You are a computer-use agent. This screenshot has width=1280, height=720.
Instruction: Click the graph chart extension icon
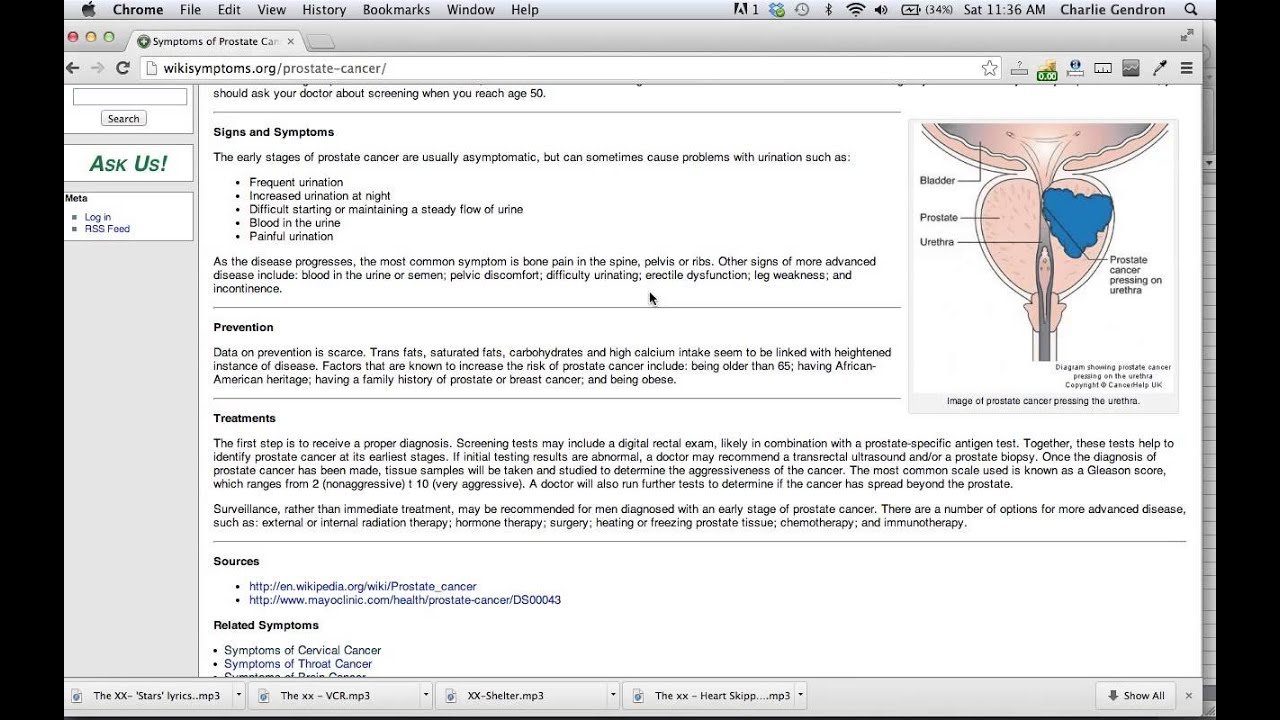(x=1131, y=68)
